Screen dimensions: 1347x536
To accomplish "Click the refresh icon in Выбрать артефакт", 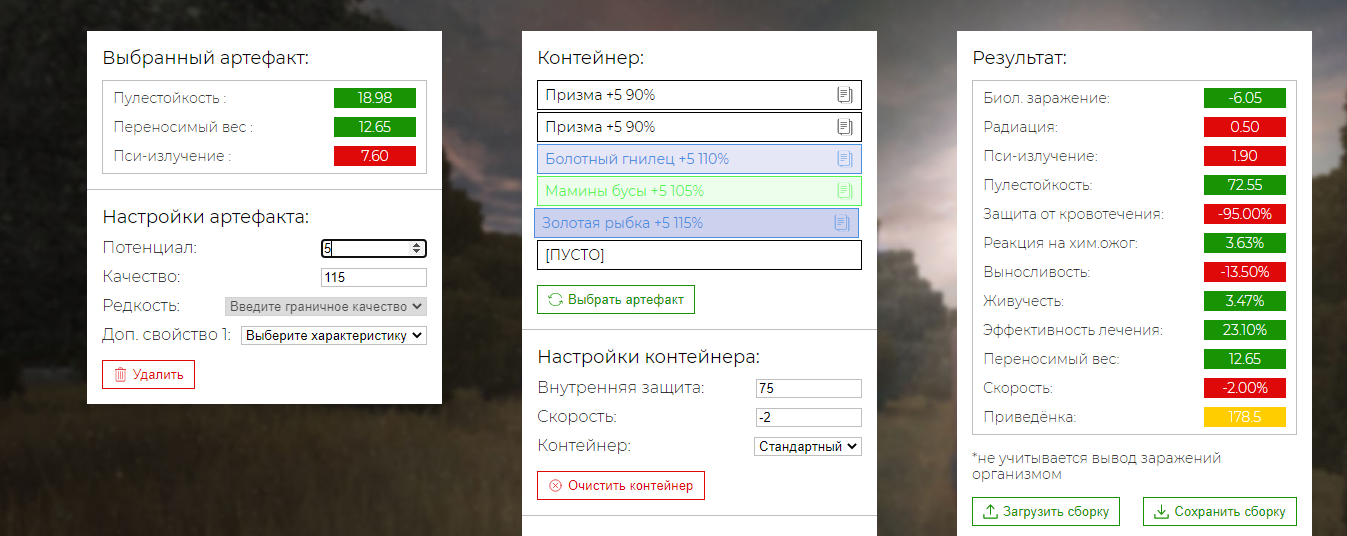I will pos(555,299).
